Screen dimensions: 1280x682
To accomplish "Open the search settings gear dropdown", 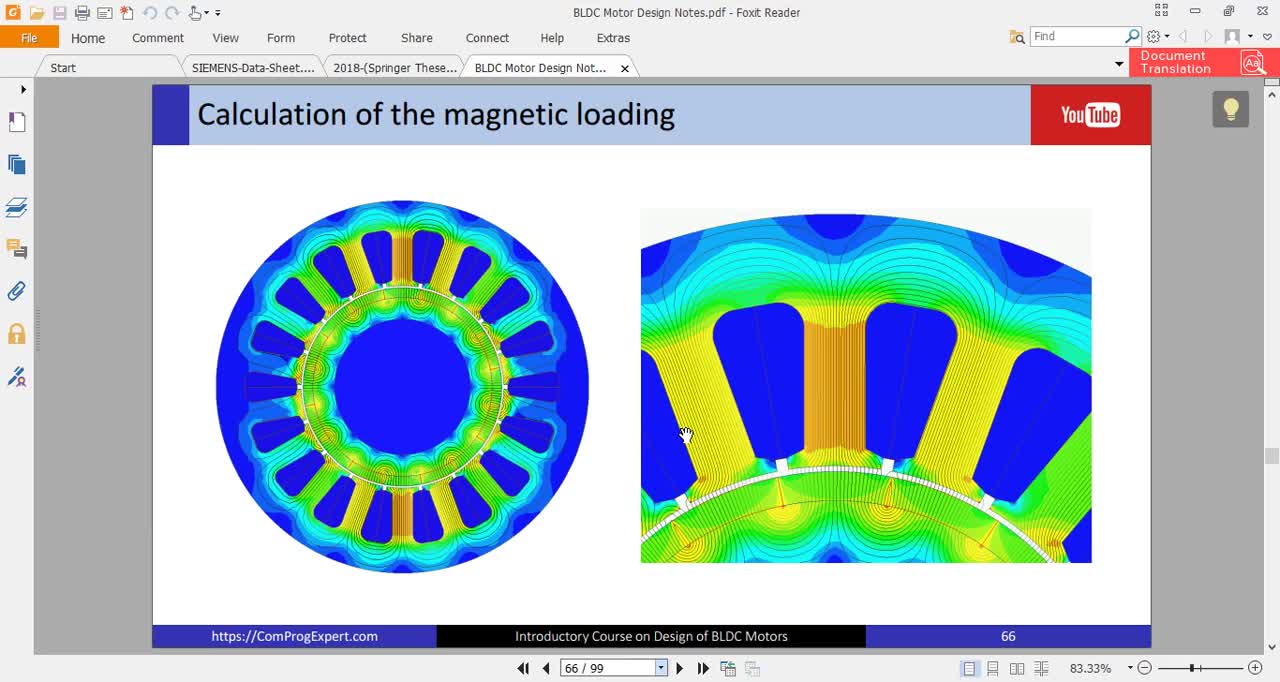I will (1157, 36).
